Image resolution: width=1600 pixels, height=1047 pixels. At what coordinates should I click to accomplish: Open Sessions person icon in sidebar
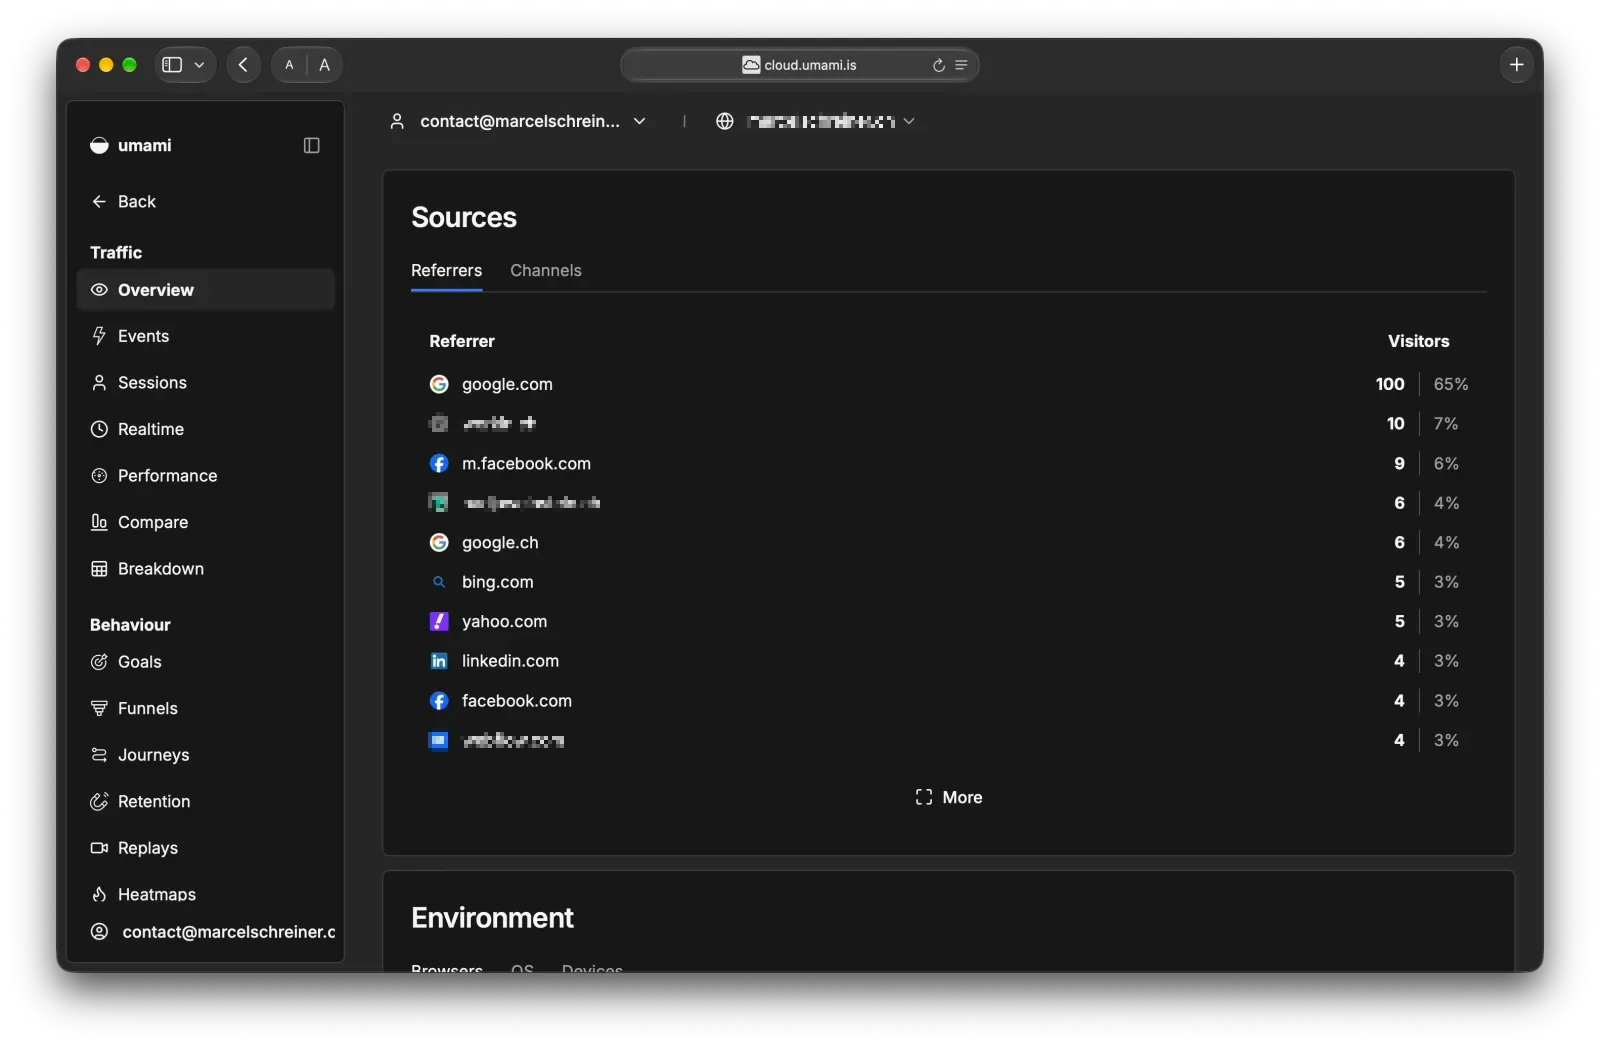click(x=99, y=383)
